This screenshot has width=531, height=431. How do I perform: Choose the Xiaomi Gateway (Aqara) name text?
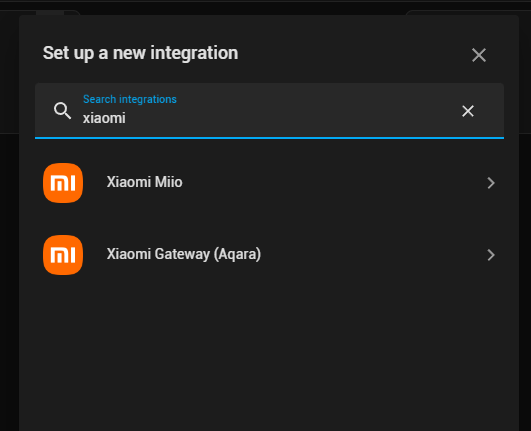(x=184, y=254)
